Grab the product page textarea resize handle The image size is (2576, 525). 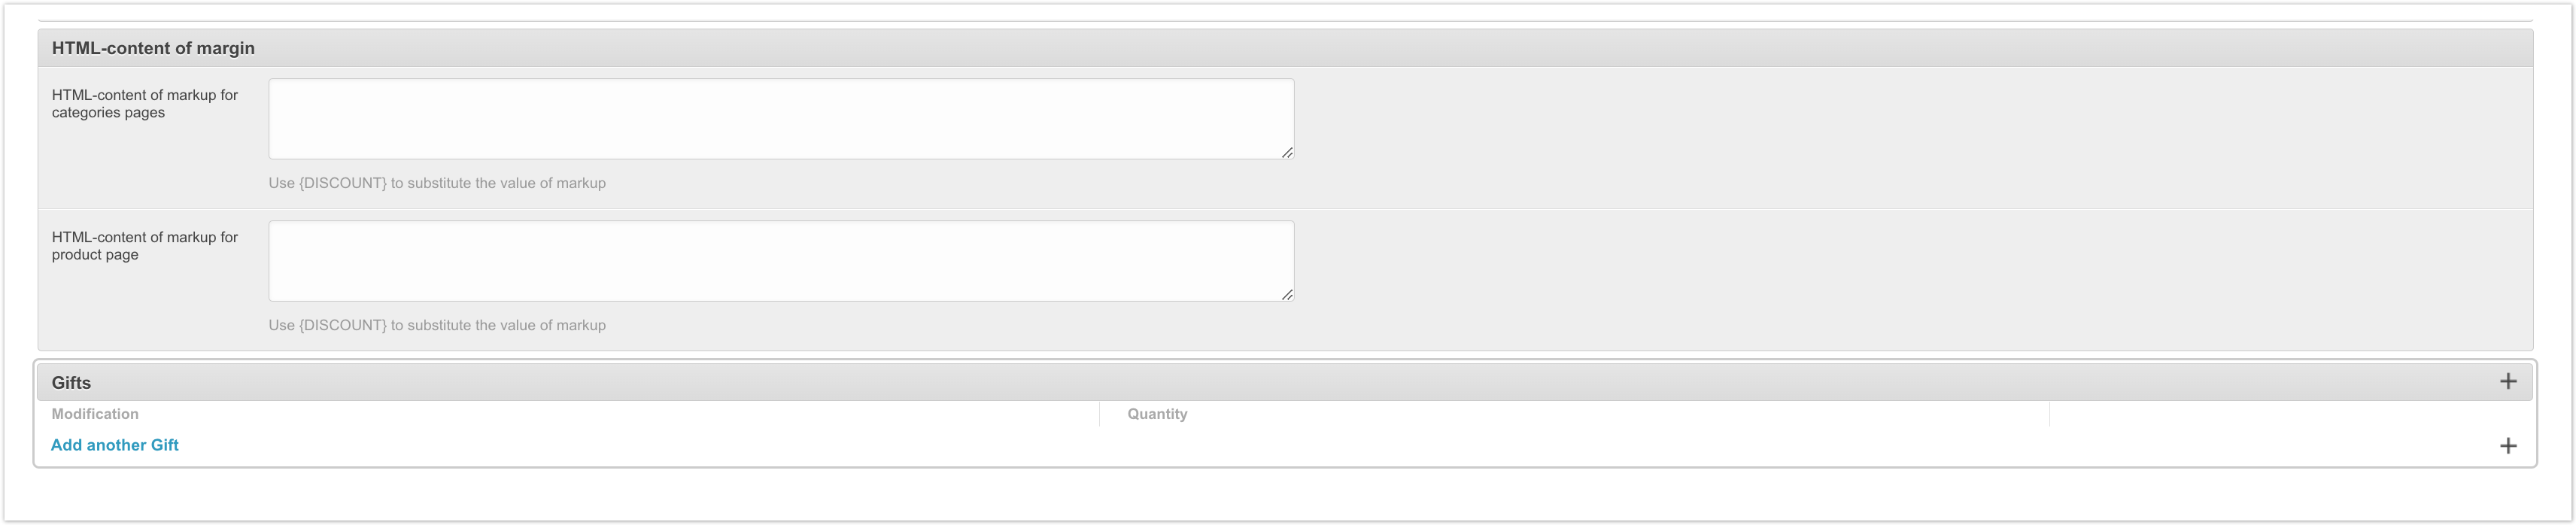pyautogui.click(x=1287, y=294)
